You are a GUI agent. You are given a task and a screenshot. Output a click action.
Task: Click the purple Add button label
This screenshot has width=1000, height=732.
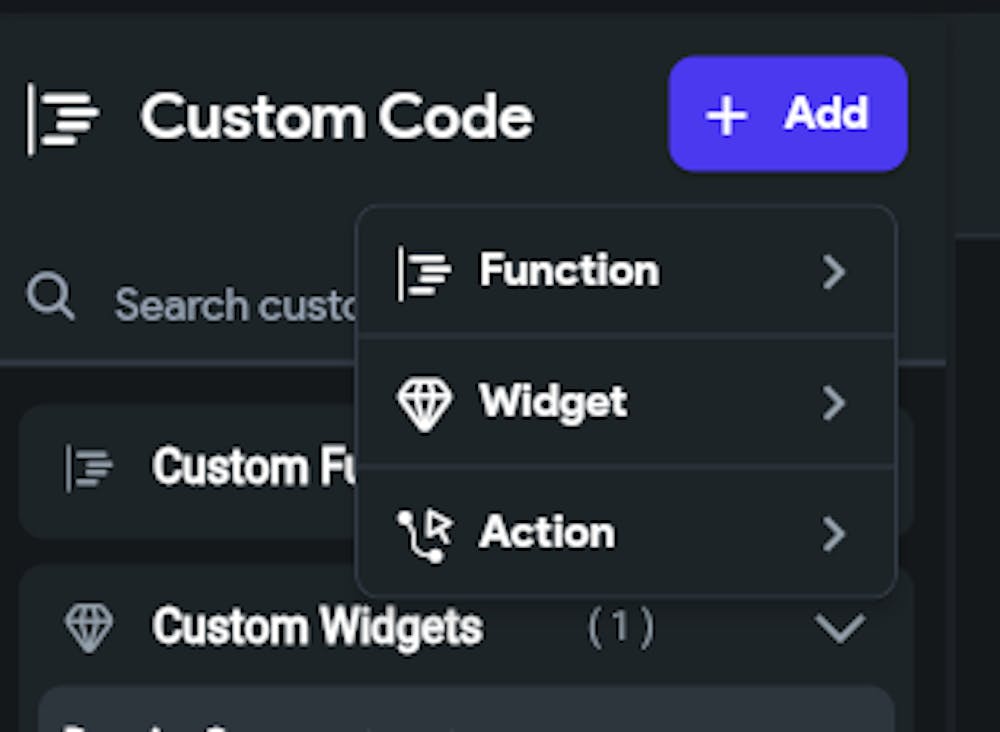(826, 113)
